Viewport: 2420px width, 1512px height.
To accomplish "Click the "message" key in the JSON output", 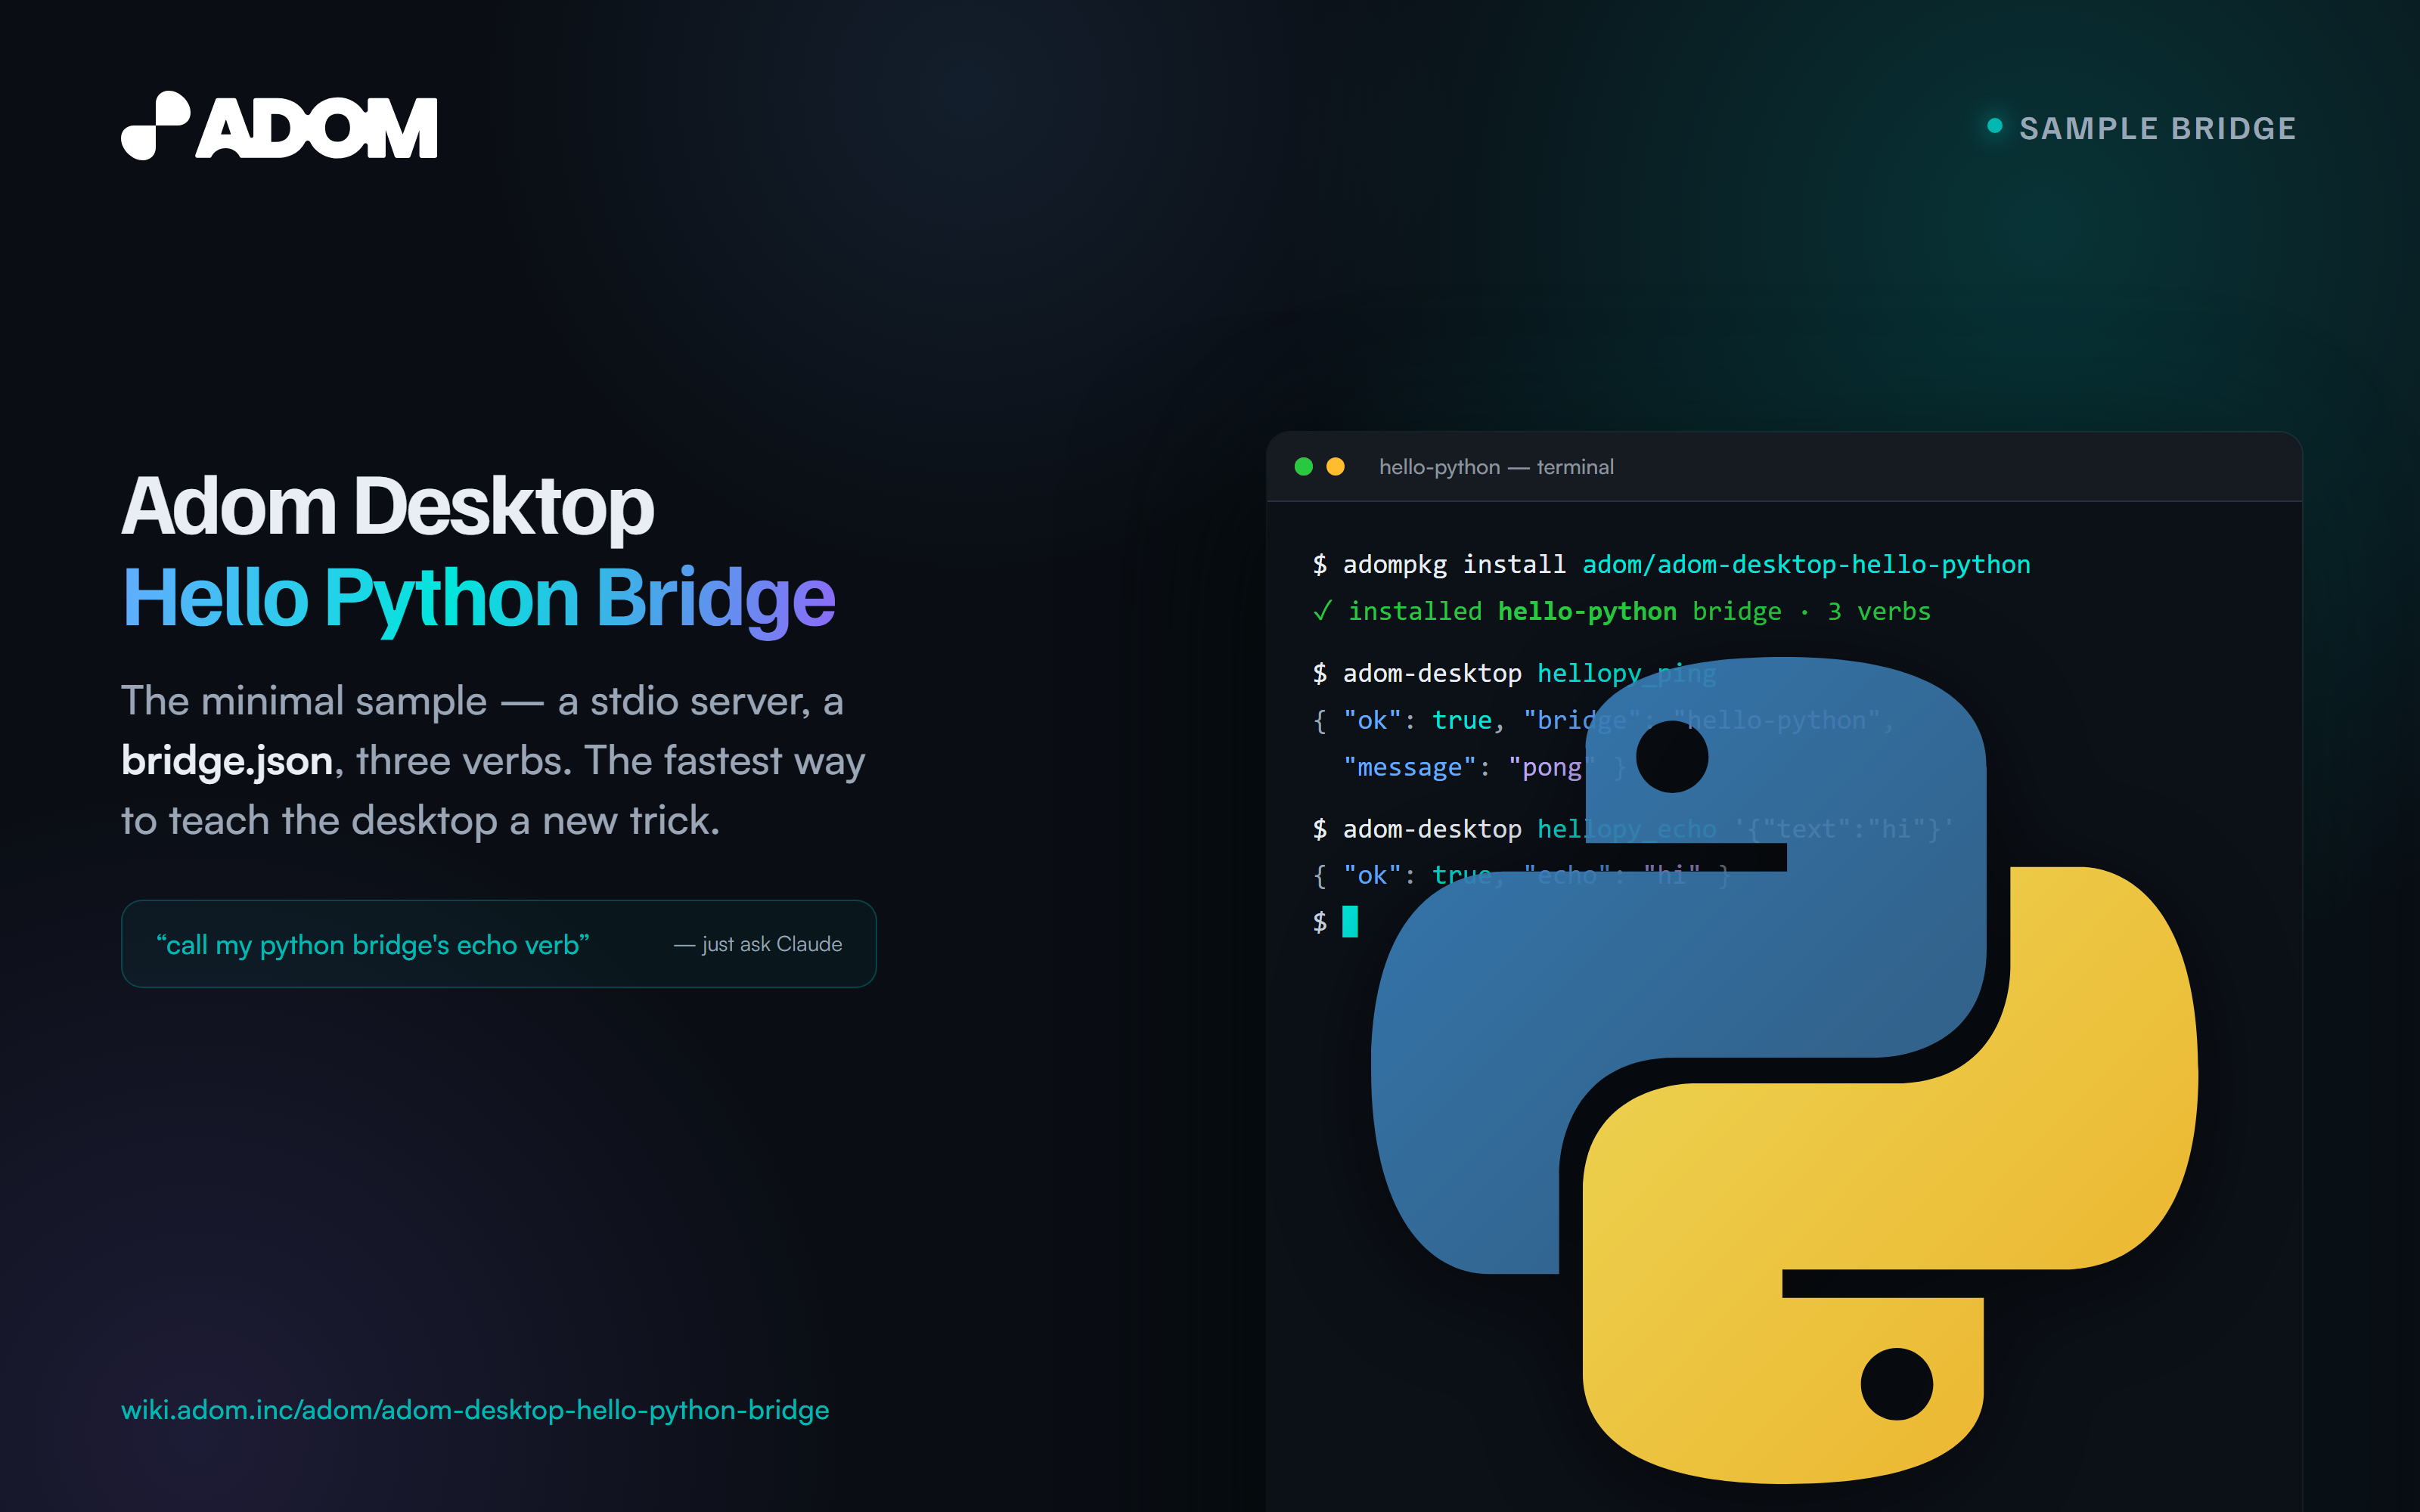I will [1409, 767].
